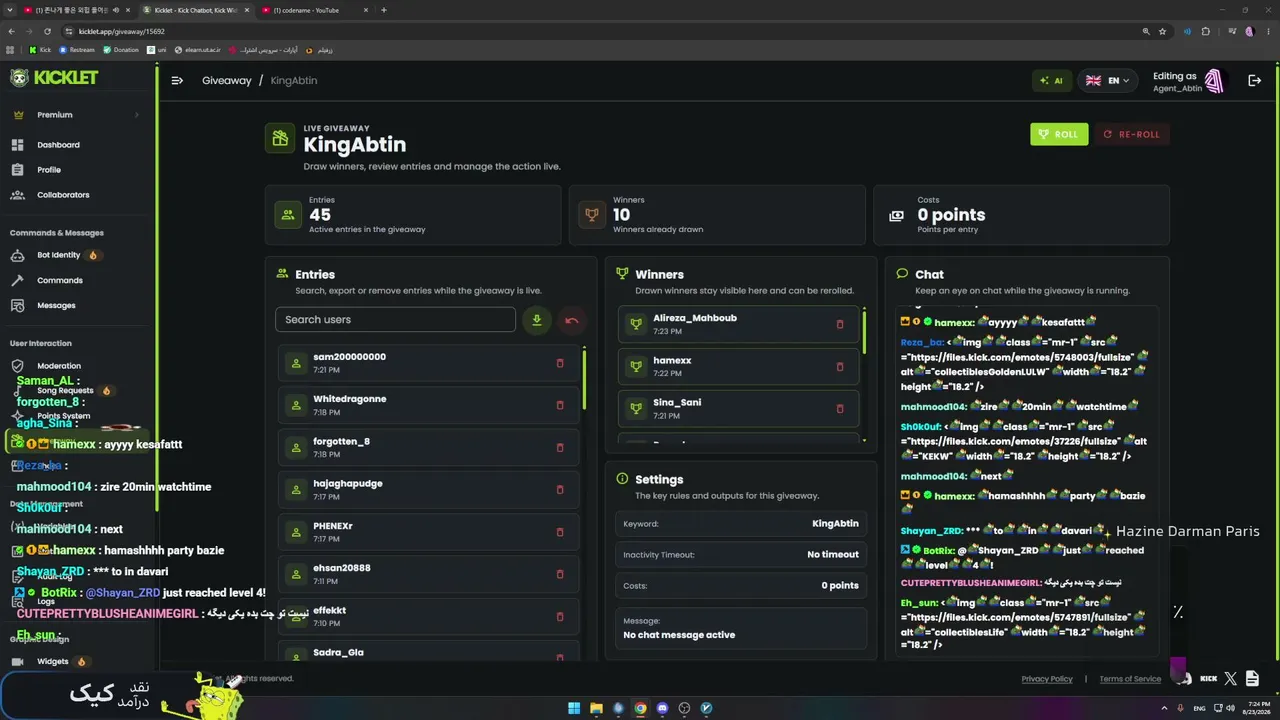Screen dimensions: 1280x720
Task: Open Dashboard in the sidebar
Action: [58, 145]
